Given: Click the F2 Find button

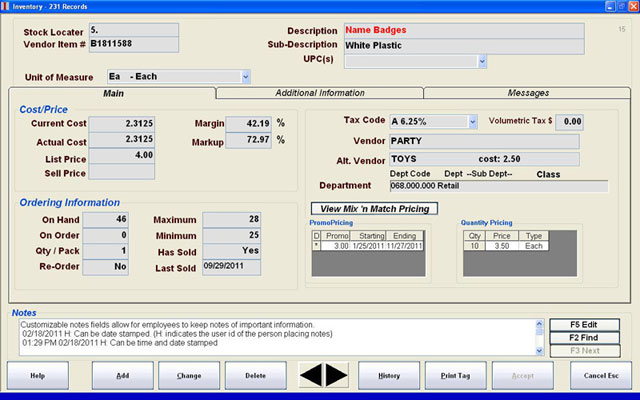Looking at the screenshot, I should point(586,338).
